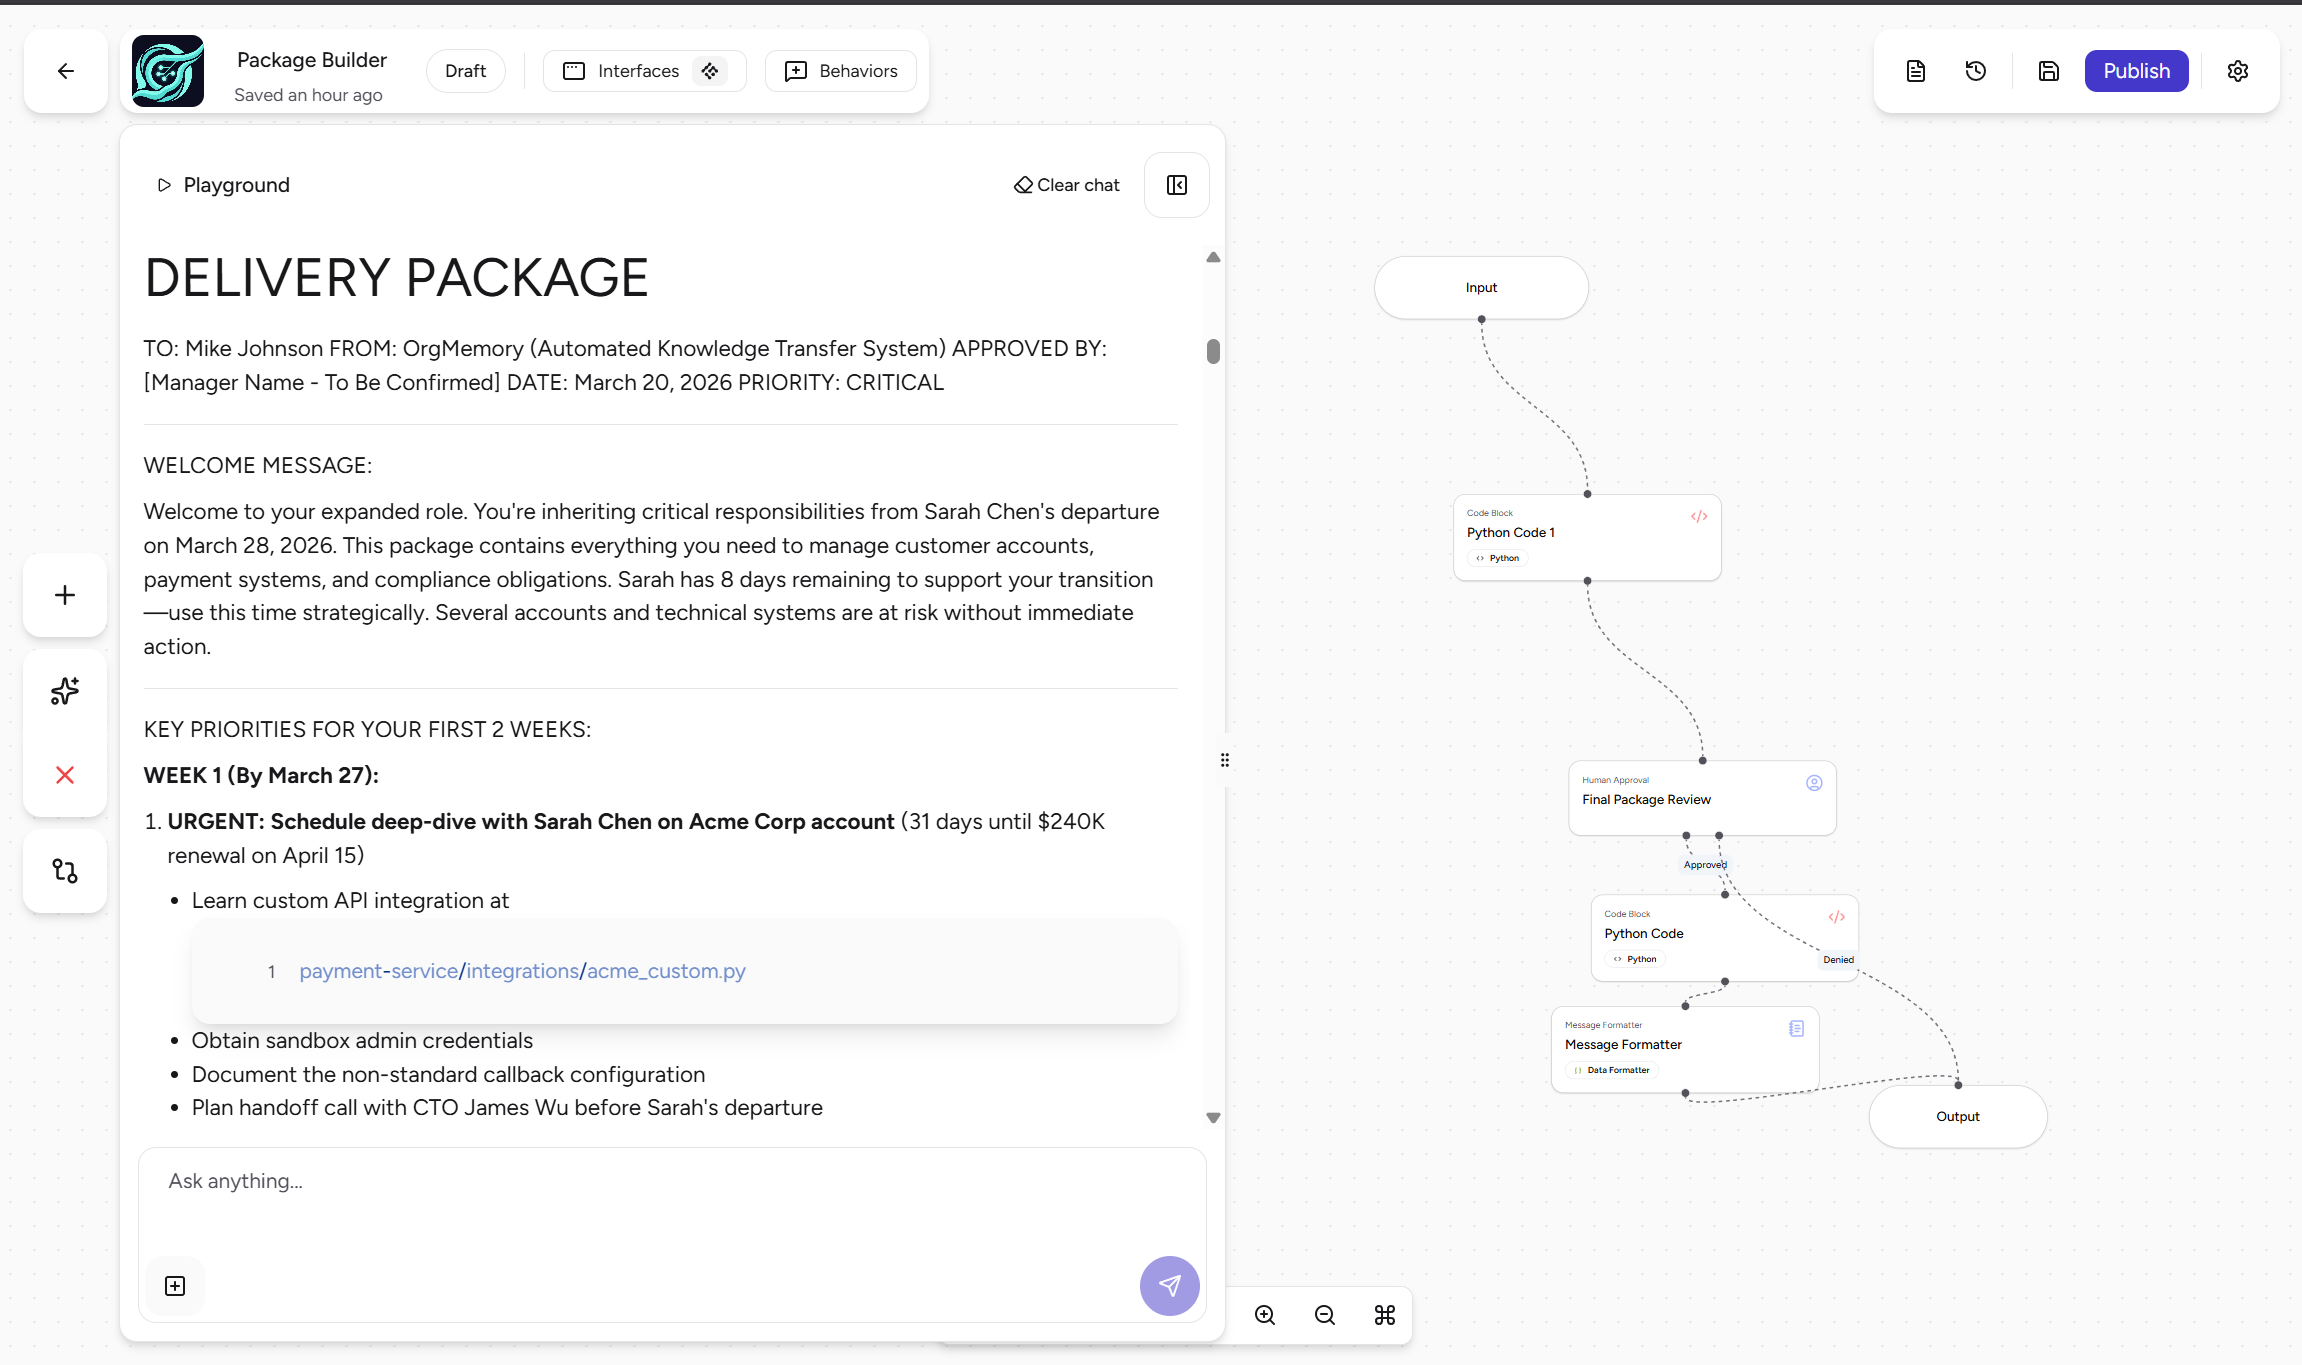Click the save disk icon
Viewport: 2302px width, 1365px height.
coord(2048,71)
